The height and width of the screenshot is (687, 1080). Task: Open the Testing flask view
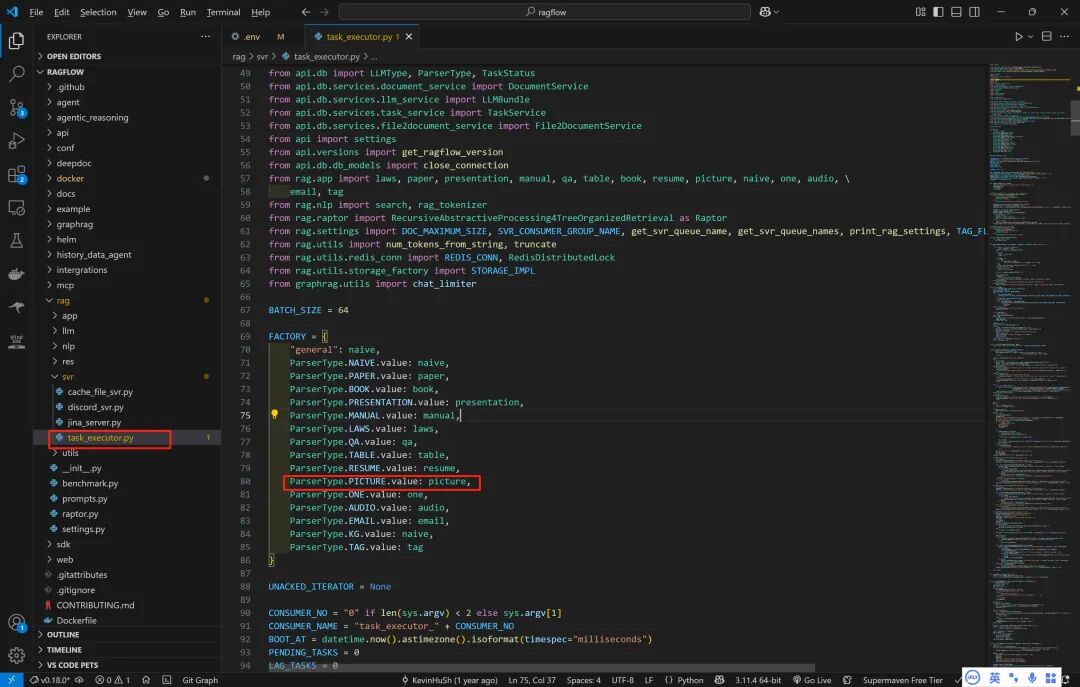tap(17, 240)
